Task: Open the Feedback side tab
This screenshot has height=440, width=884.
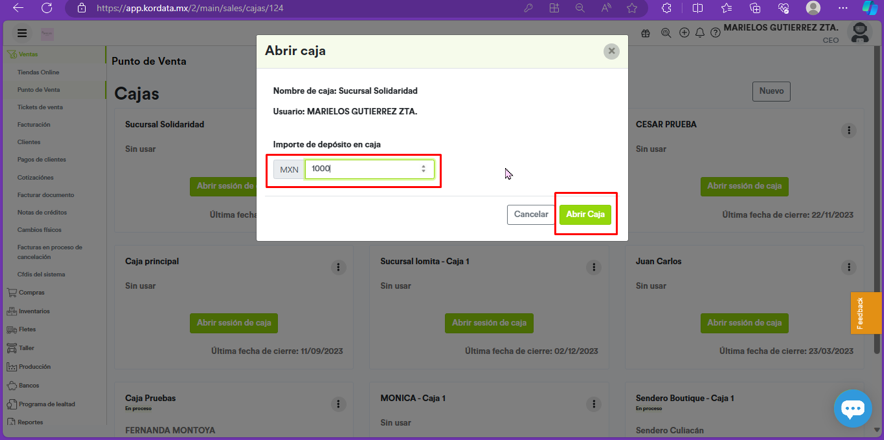Action: pyautogui.click(x=860, y=313)
